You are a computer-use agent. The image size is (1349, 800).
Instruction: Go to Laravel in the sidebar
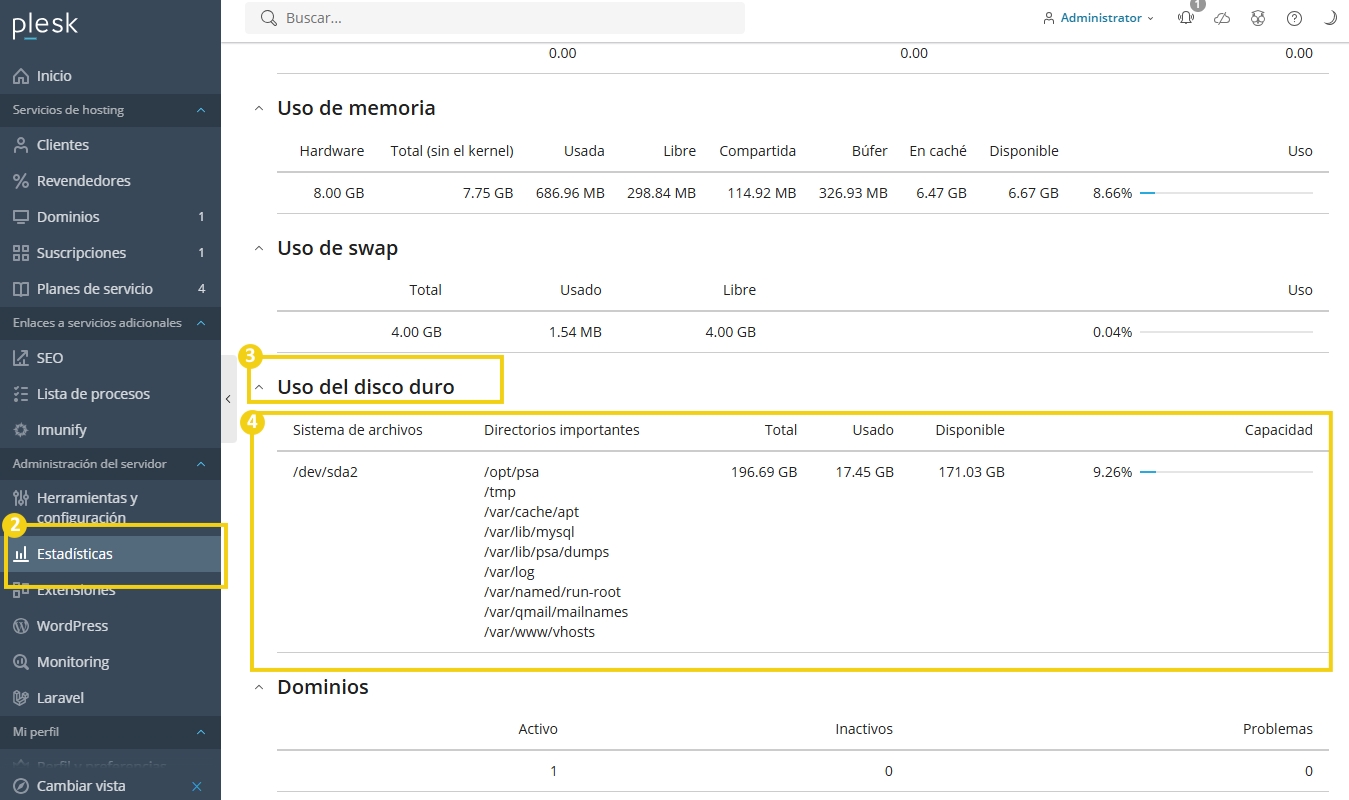click(60, 698)
